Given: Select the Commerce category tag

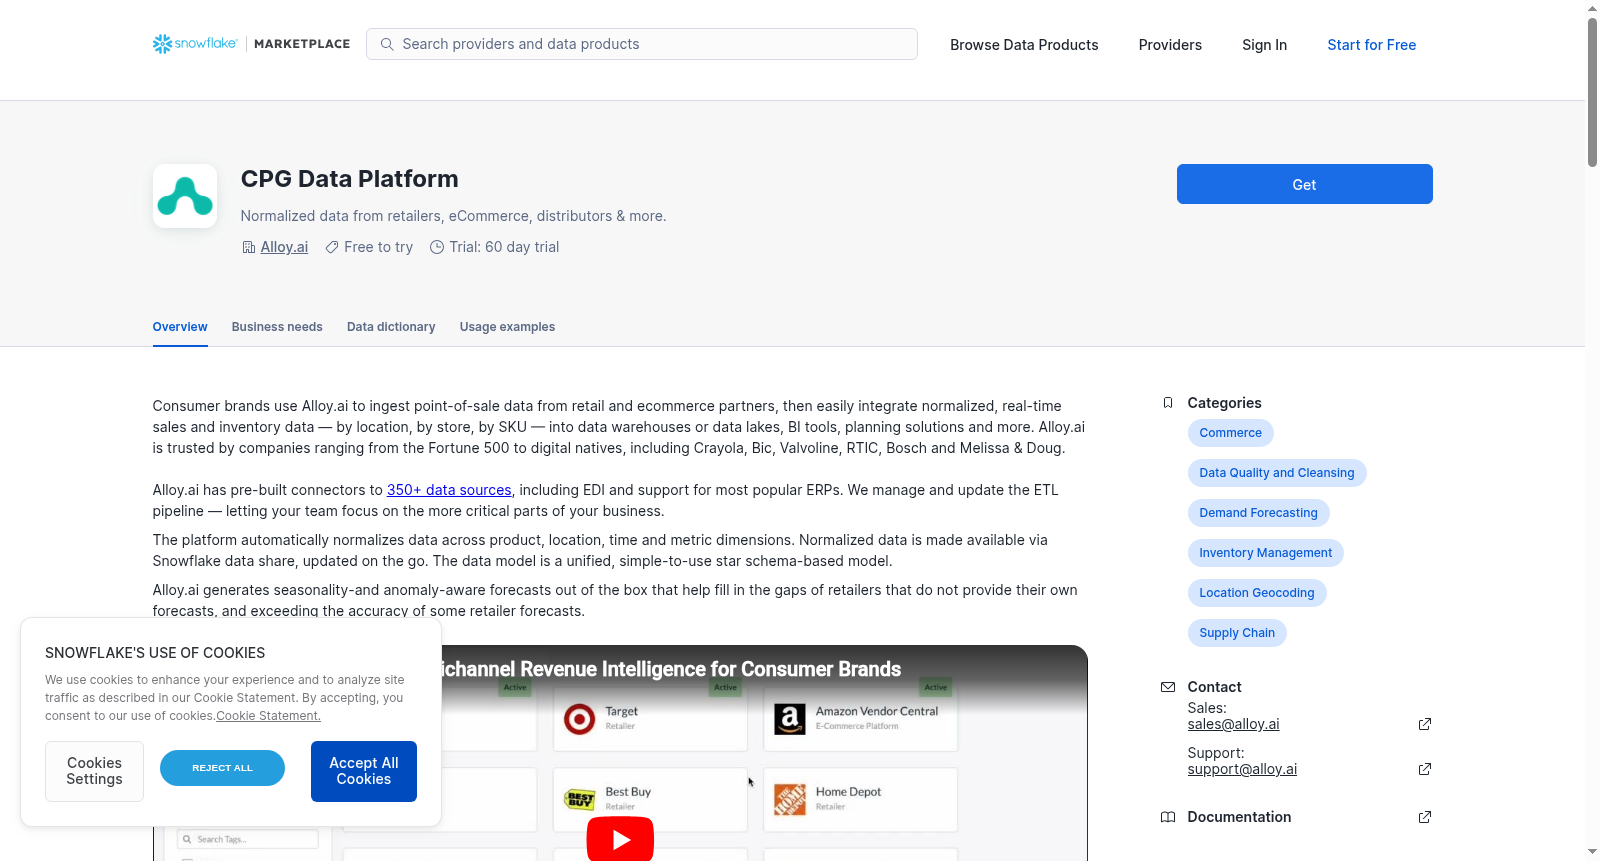Looking at the screenshot, I should pos(1230,433).
